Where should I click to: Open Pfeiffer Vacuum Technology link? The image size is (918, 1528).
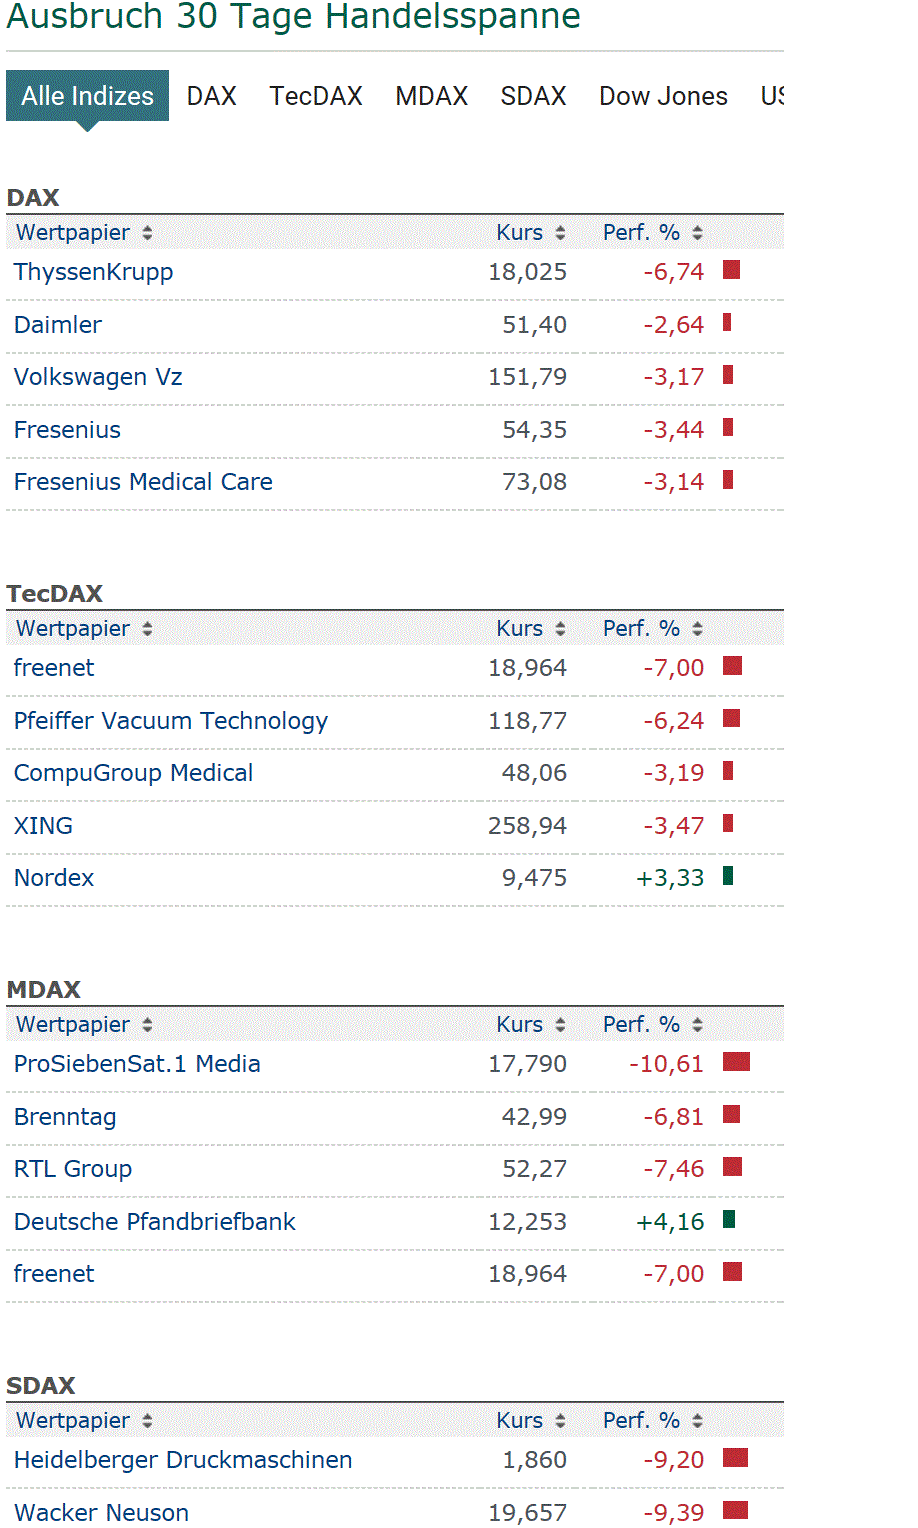point(171,721)
